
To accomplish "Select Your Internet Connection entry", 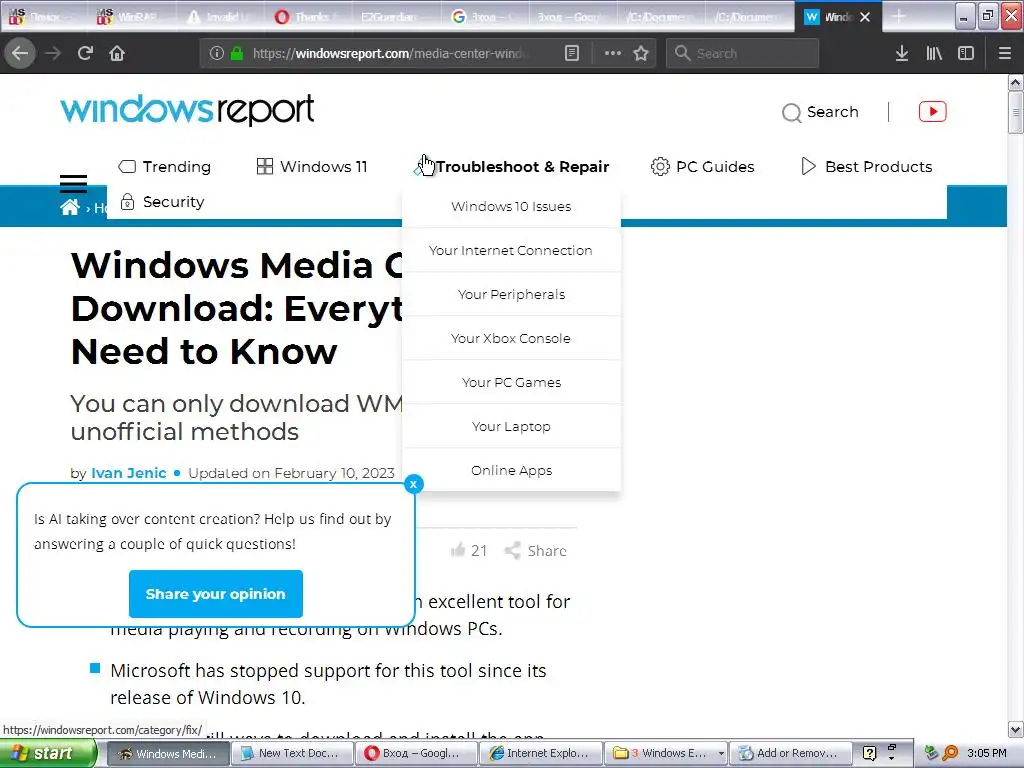I will pyautogui.click(x=511, y=250).
